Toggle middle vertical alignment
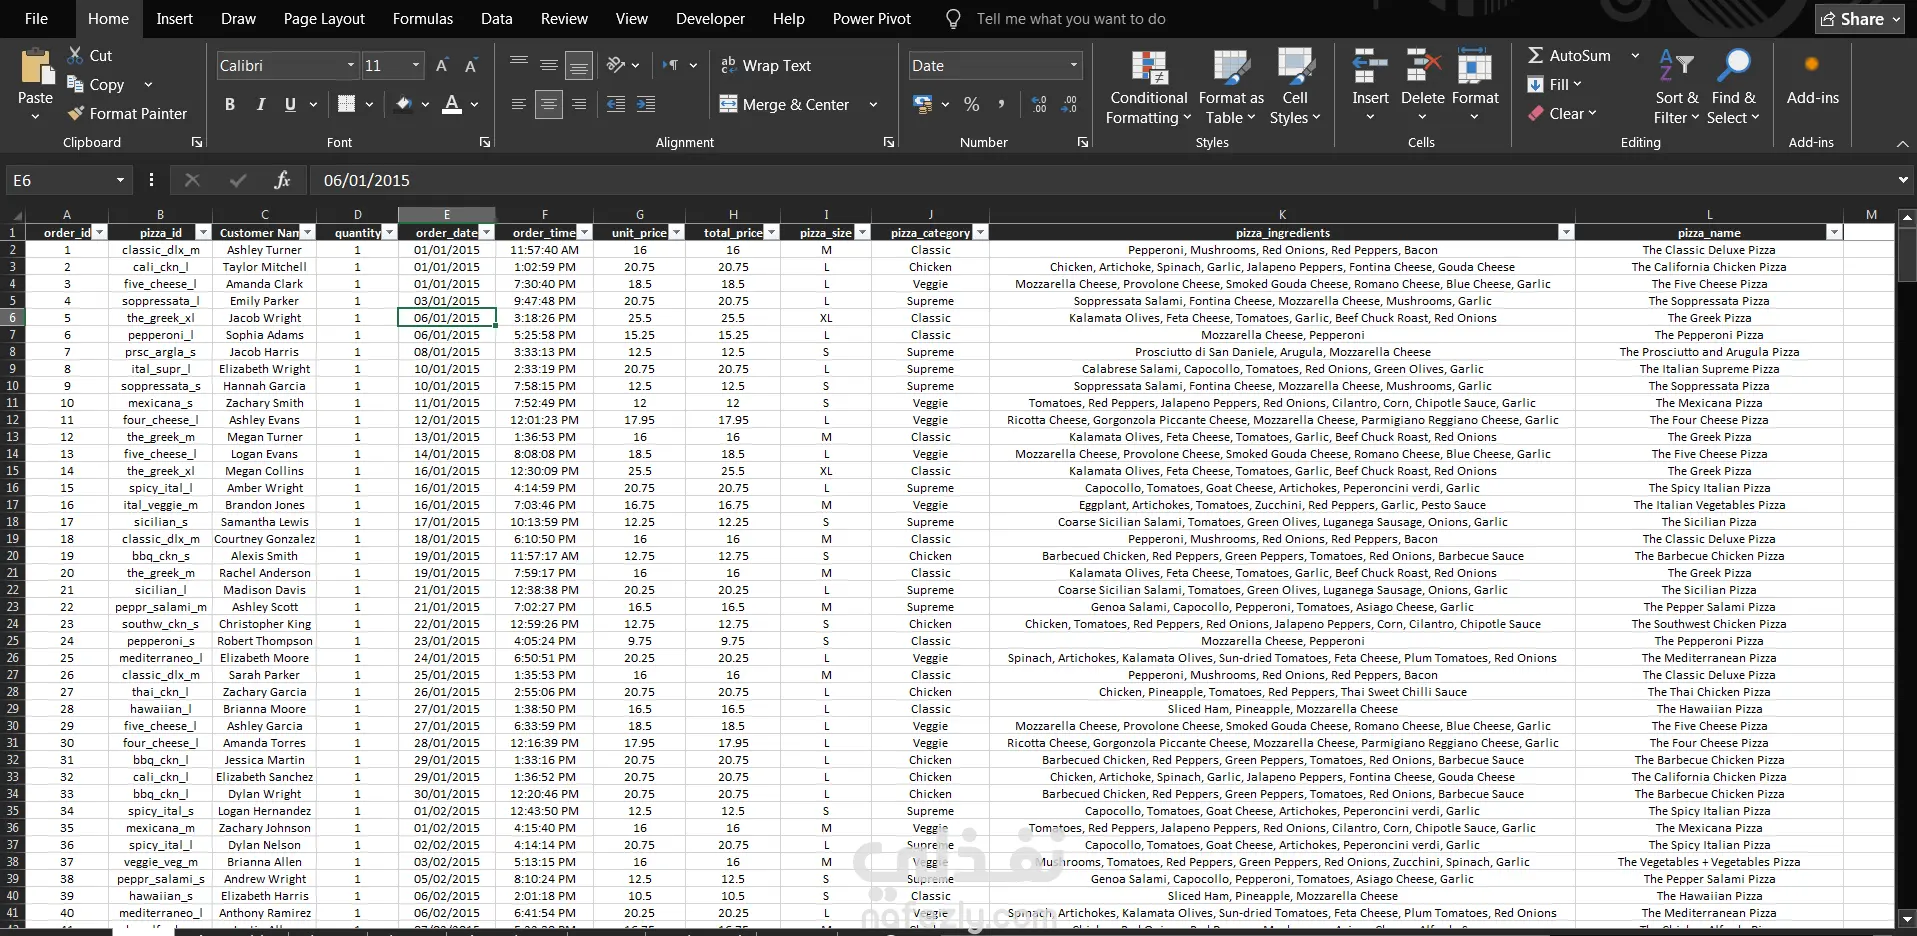 (548, 66)
